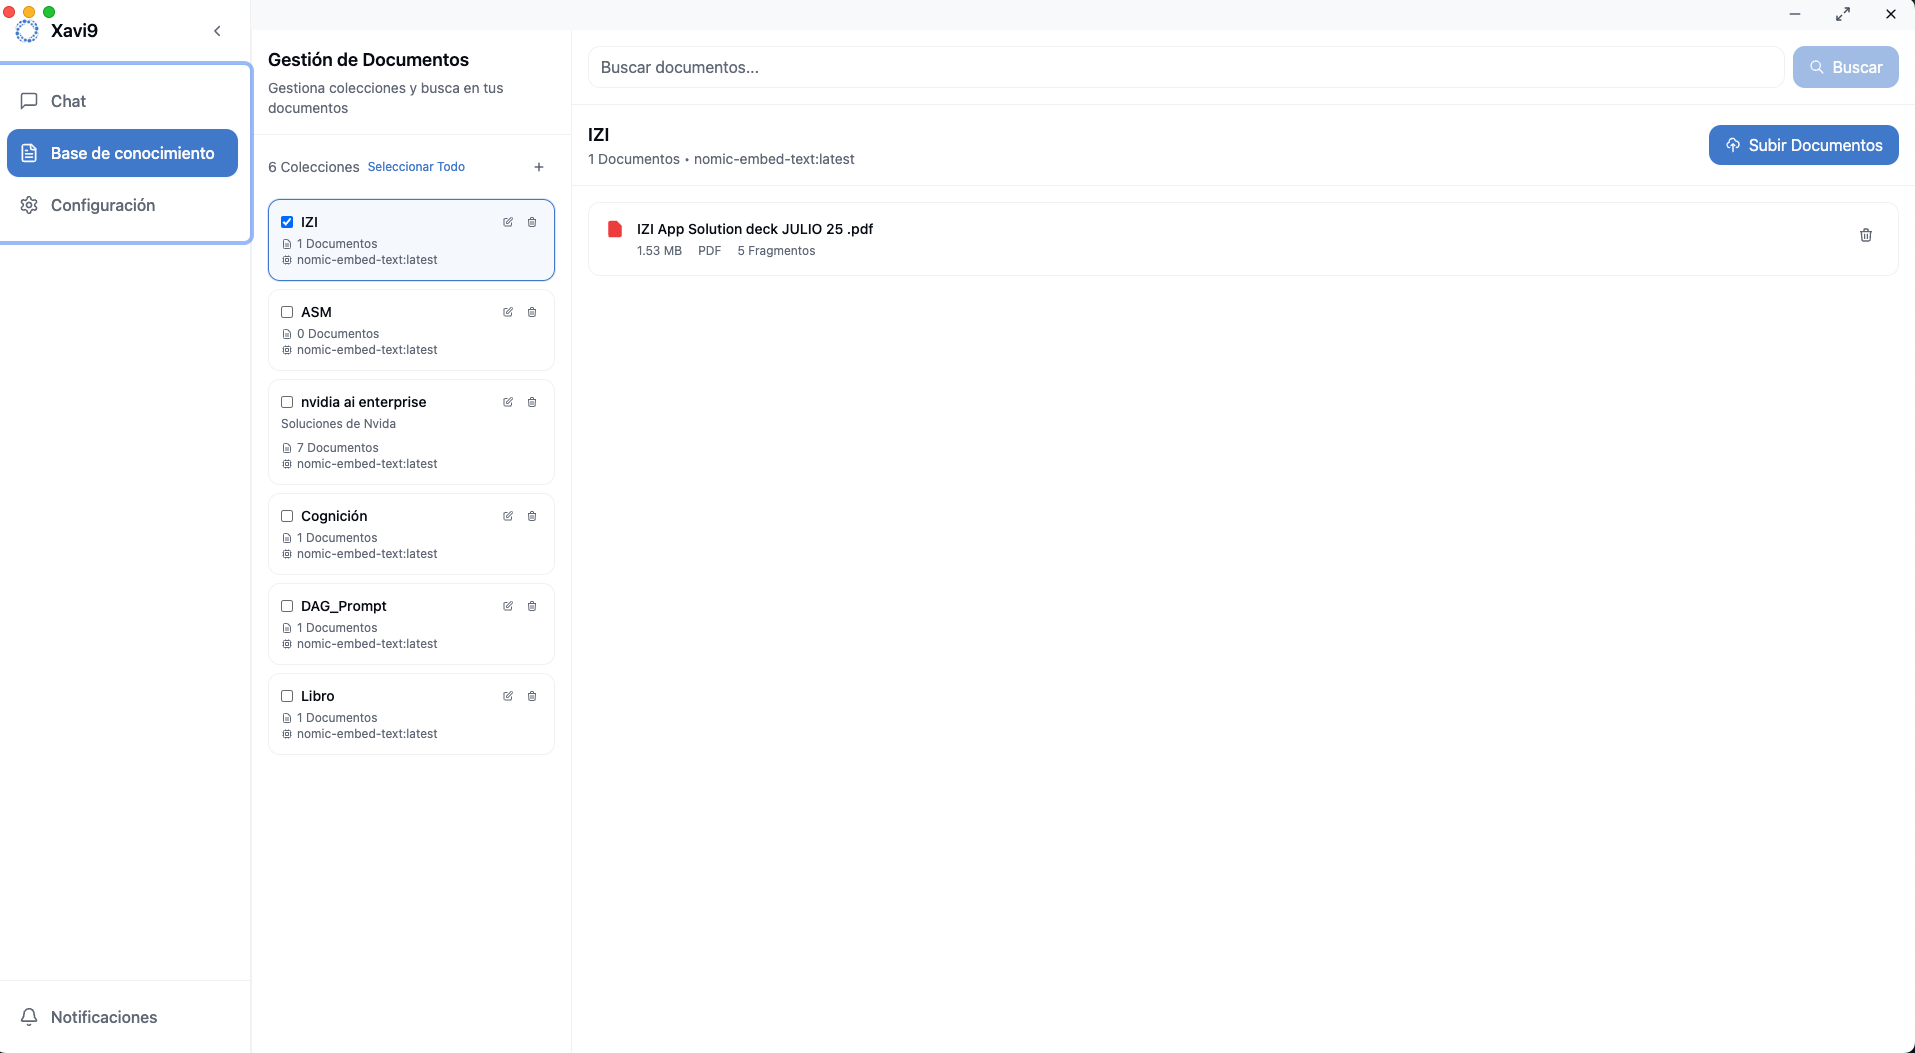1915x1053 pixels.
Task: Click Subir Documentos button
Action: click(x=1803, y=145)
